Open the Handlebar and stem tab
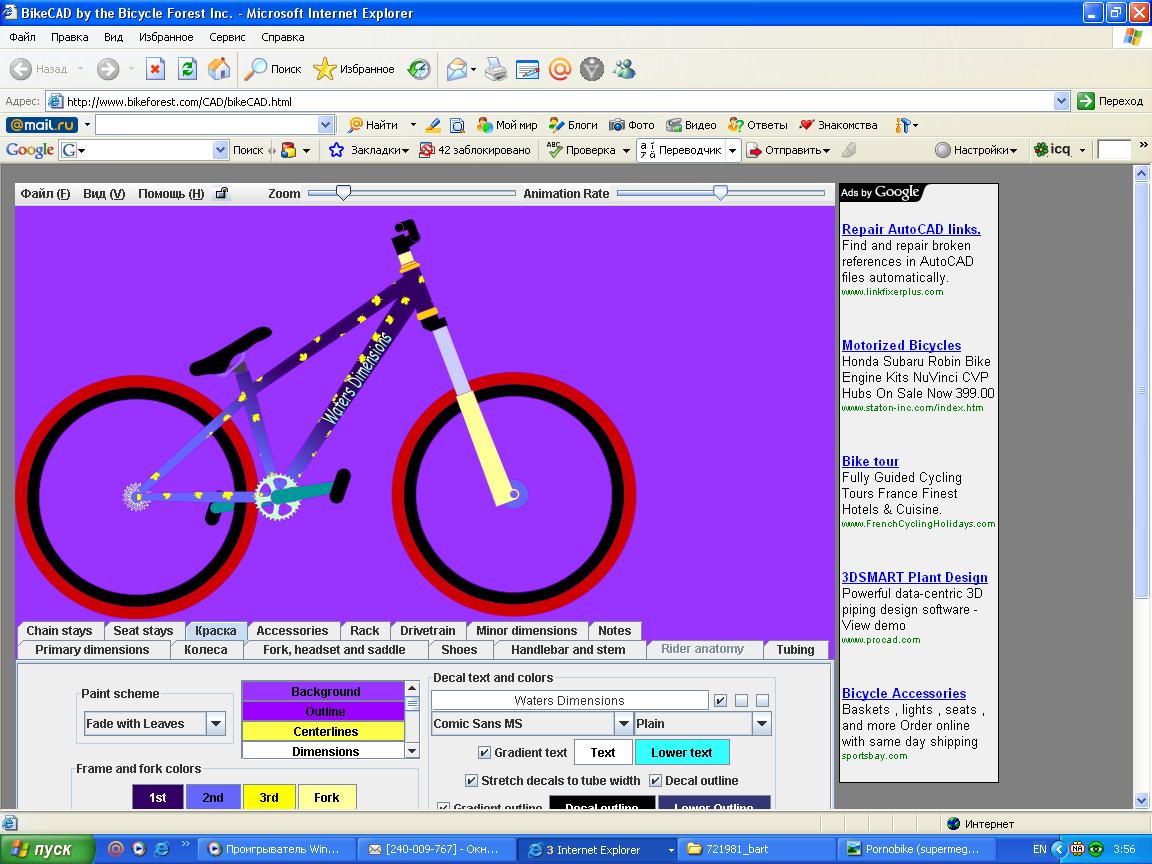This screenshot has height=864, width=1152. 568,650
